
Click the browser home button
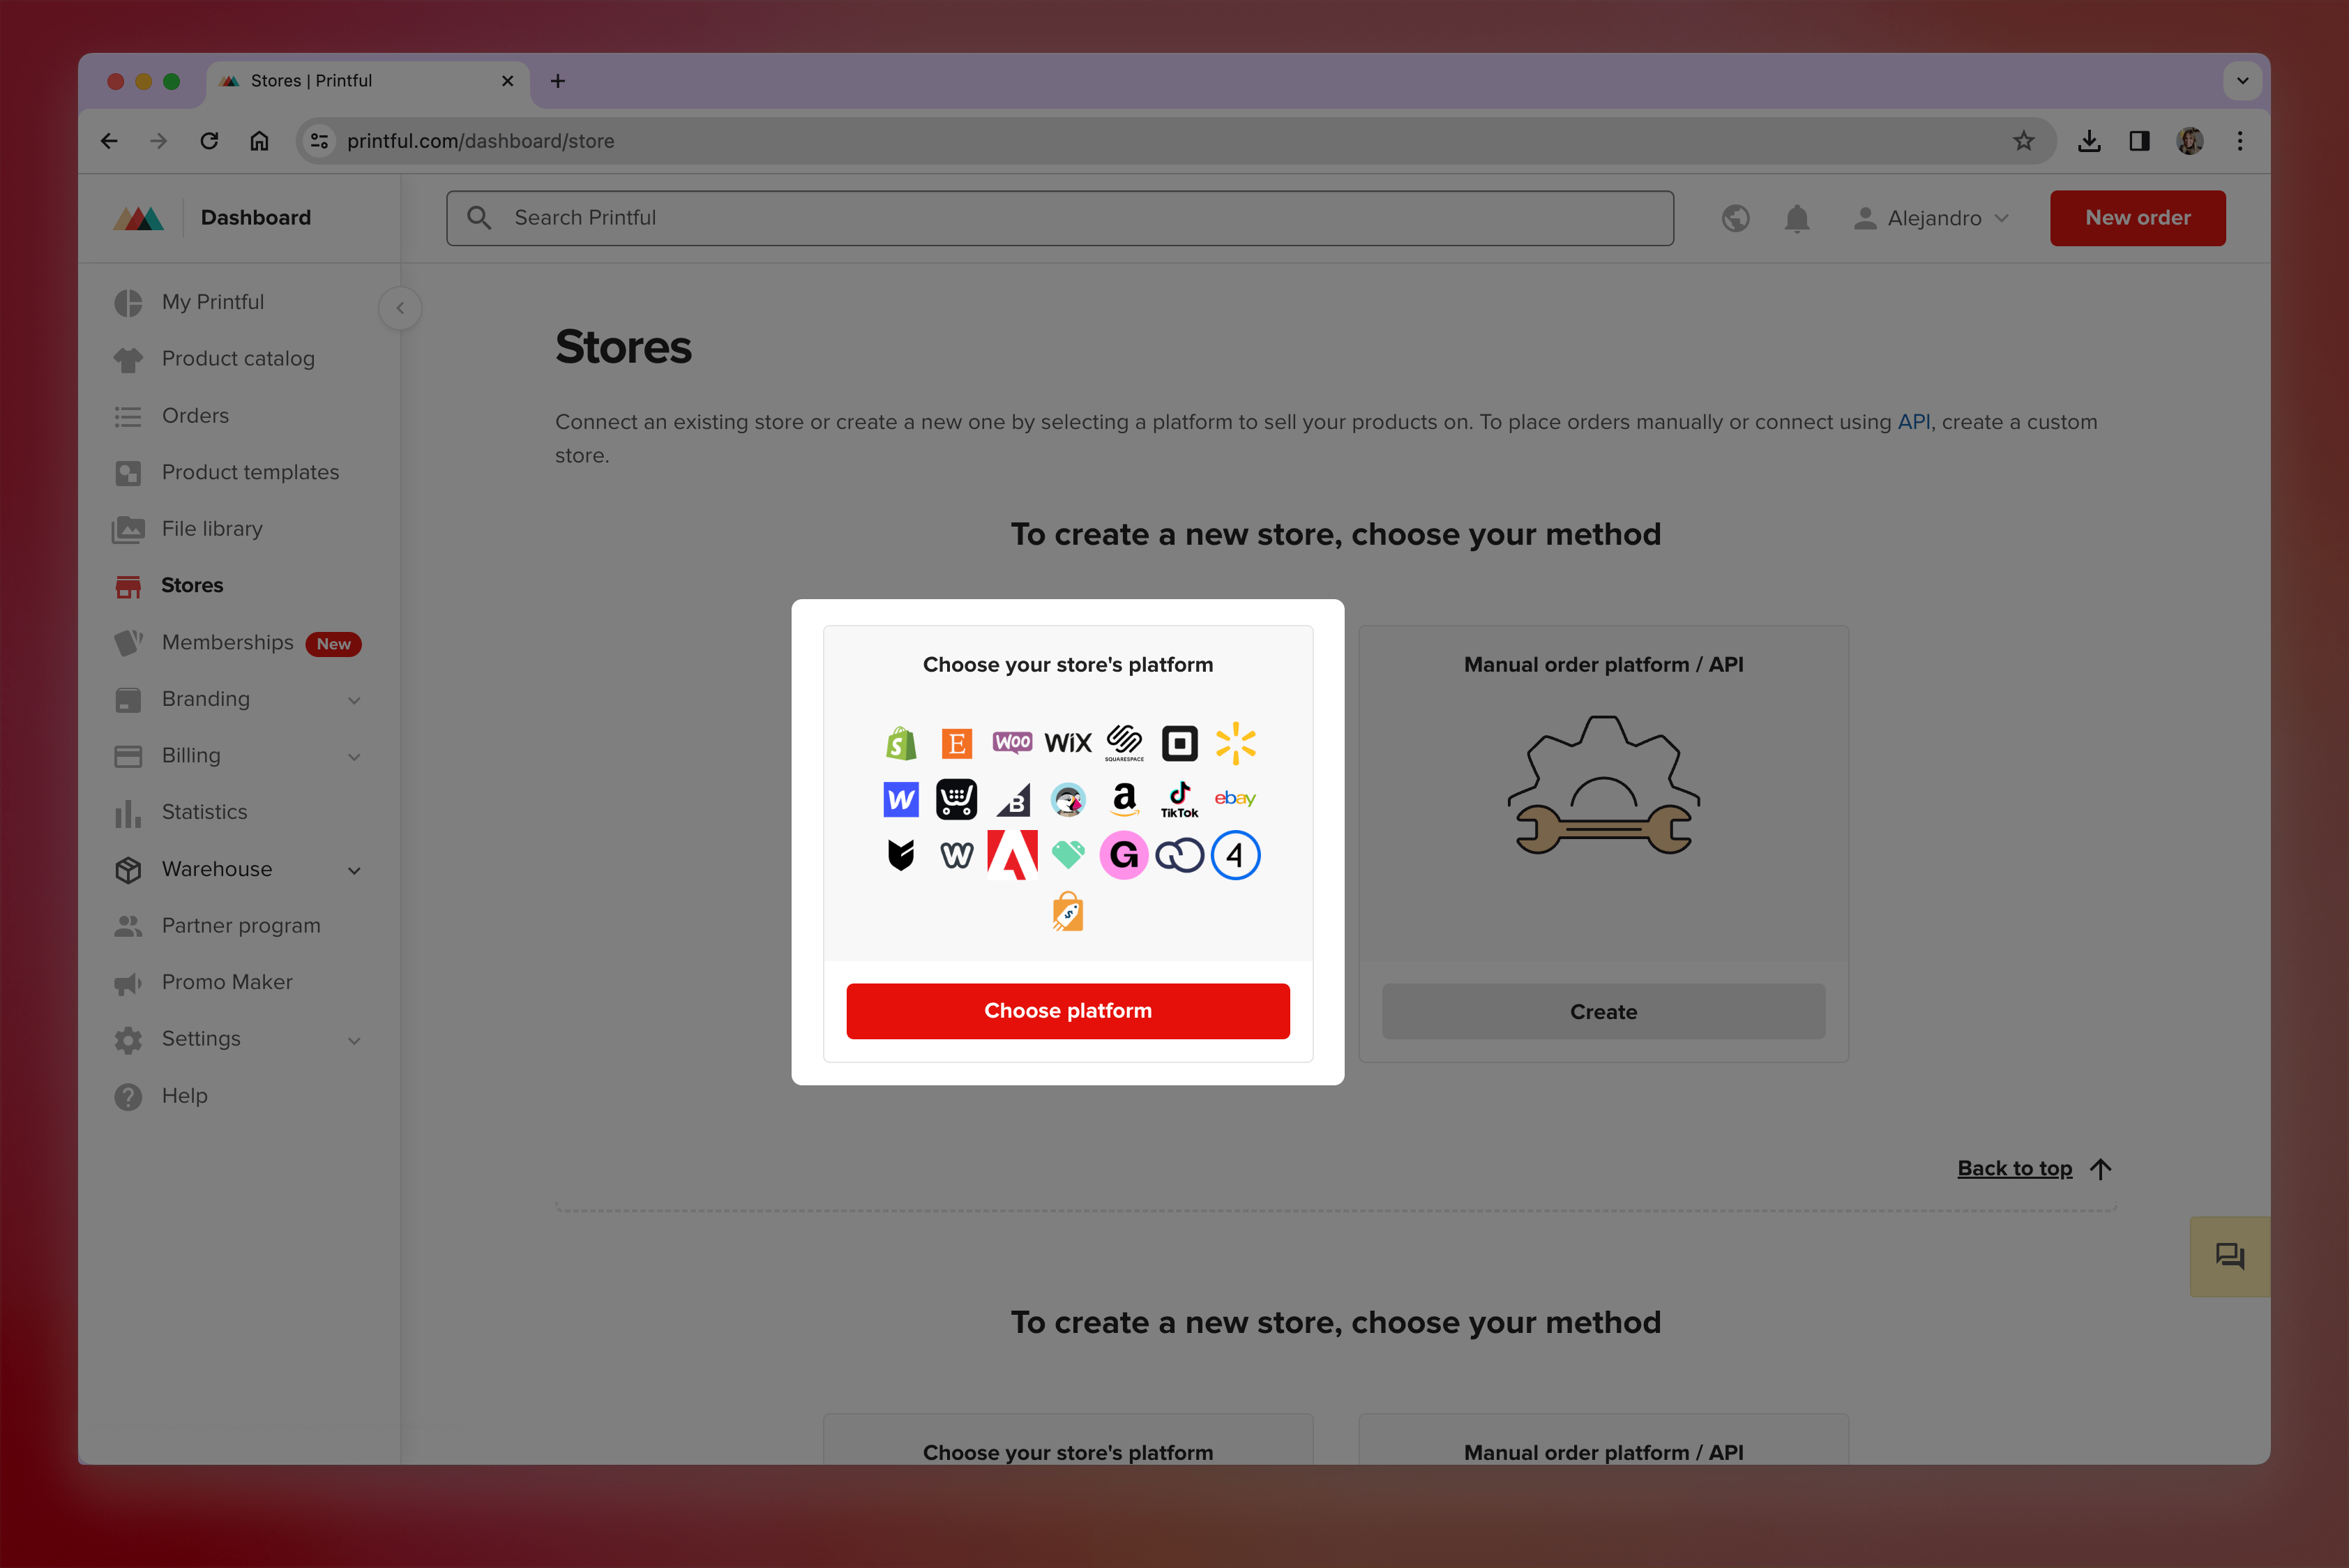point(259,141)
